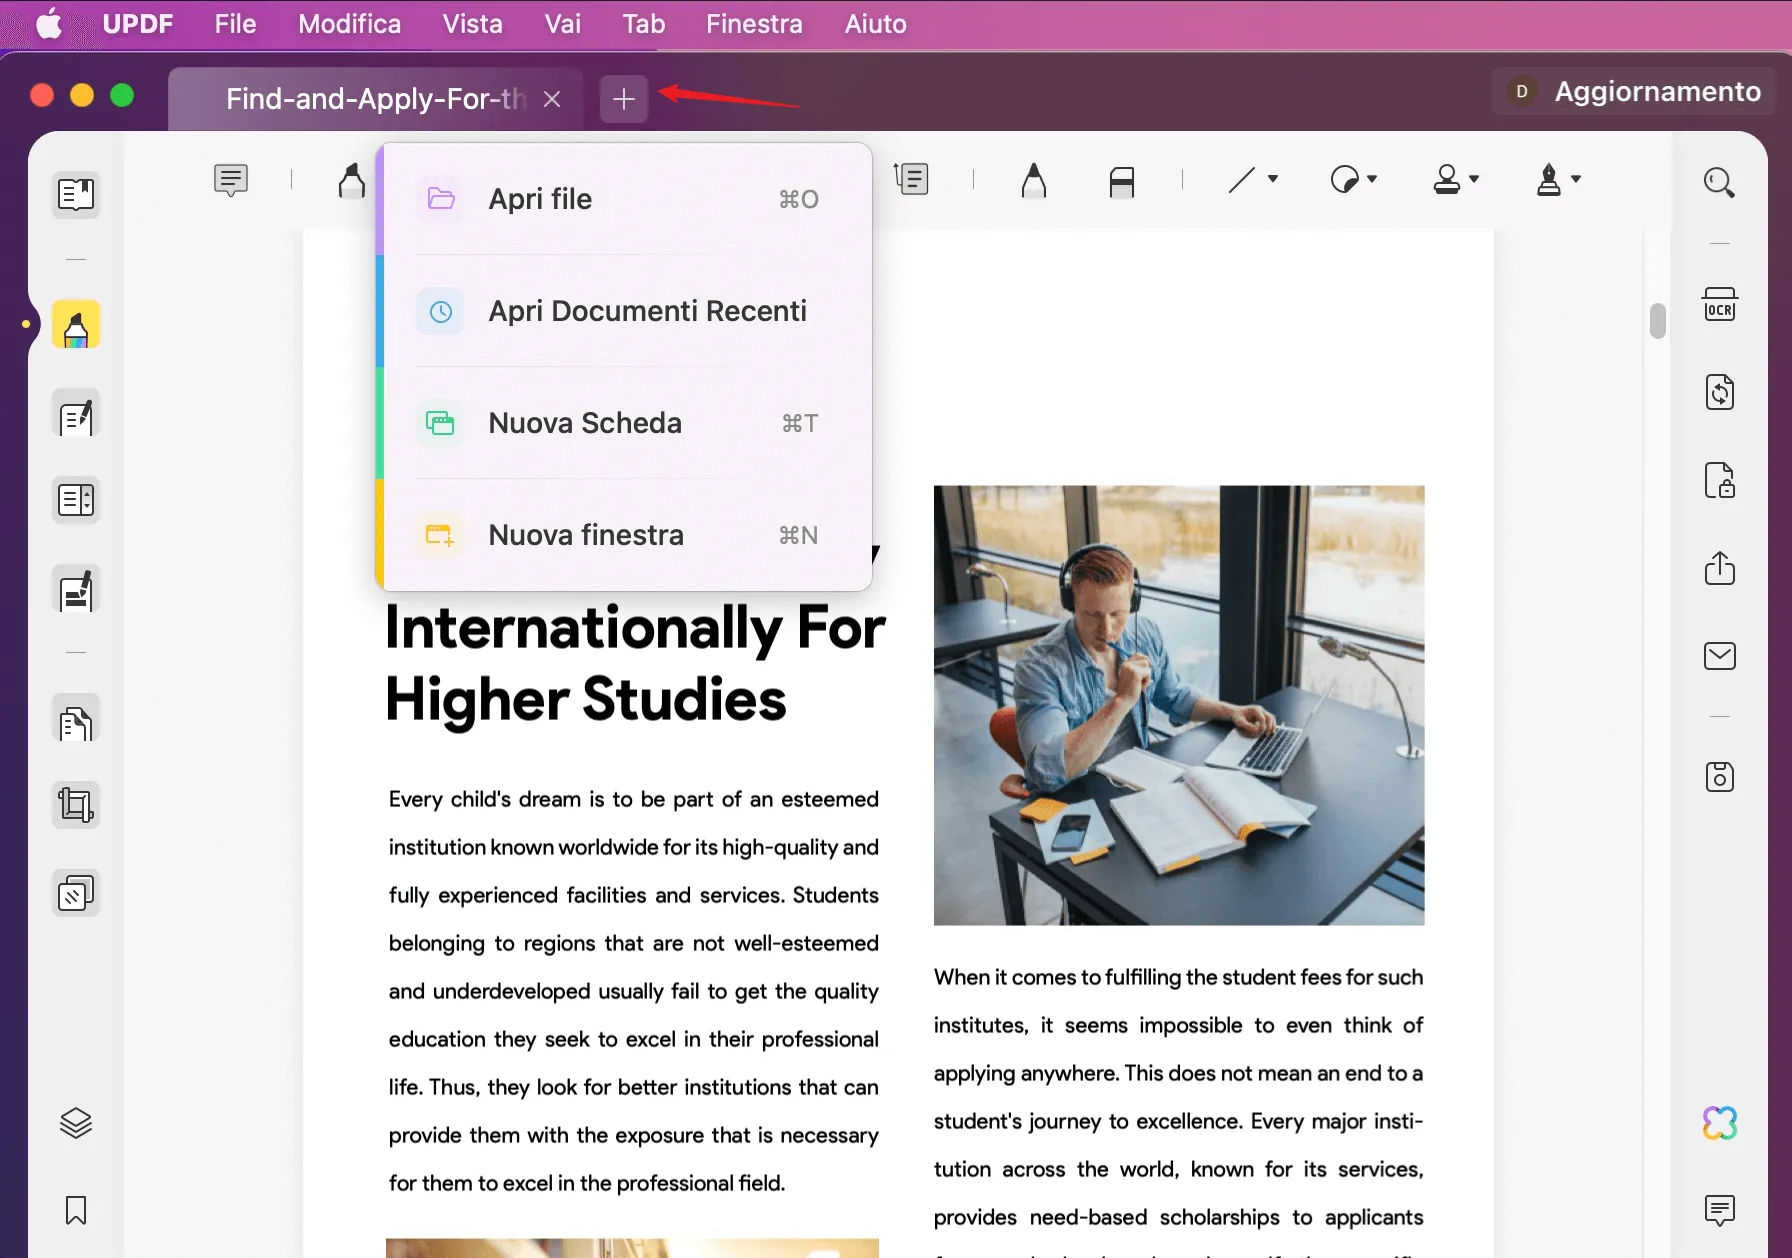Open the Apple menu
1792x1258 pixels.
pos(49,24)
